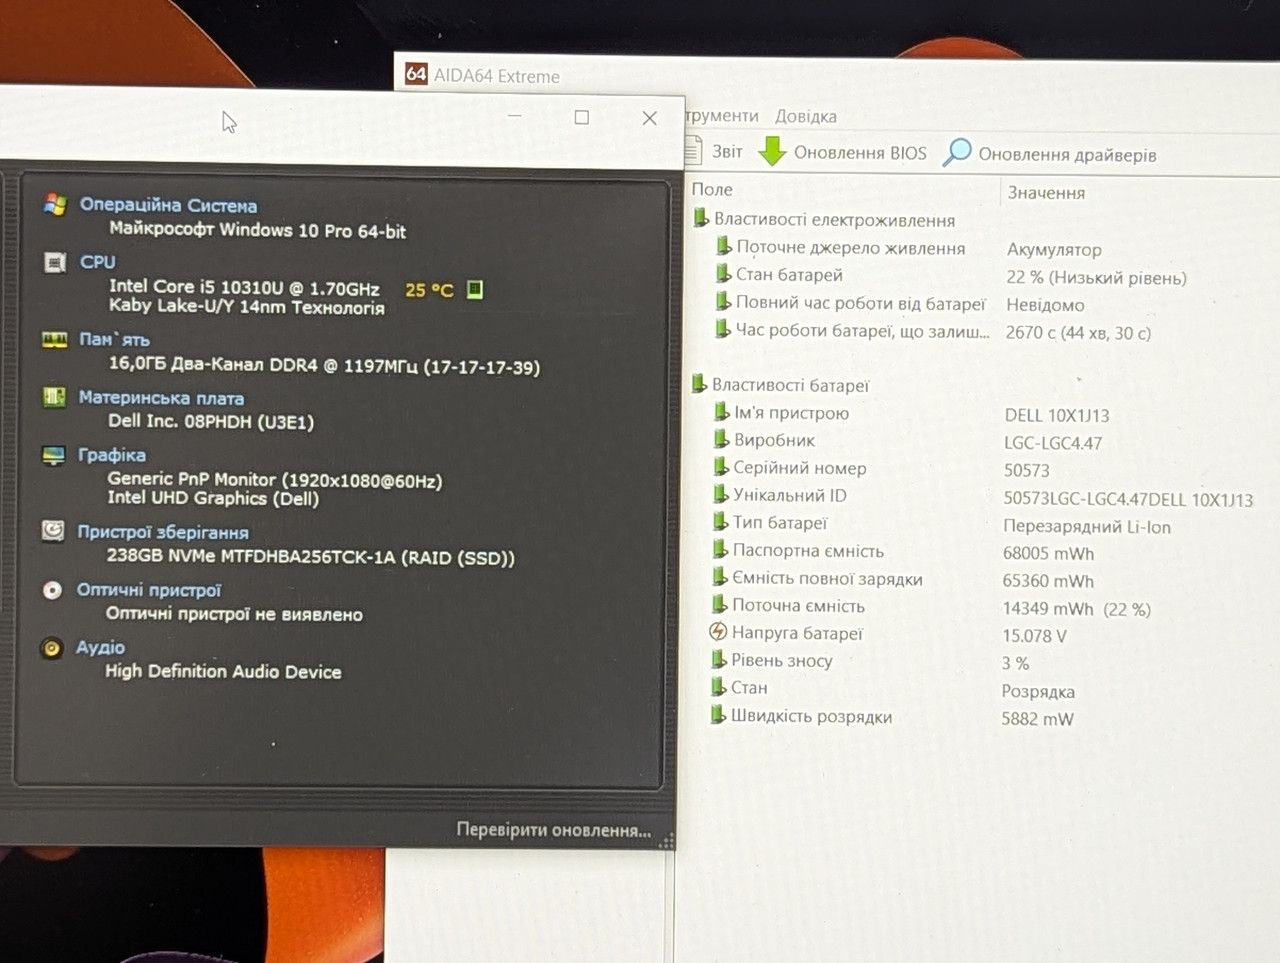The width and height of the screenshot is (1280, 963).
Task: Click the Перевірити оновлення link
Action: coord(553,830)
